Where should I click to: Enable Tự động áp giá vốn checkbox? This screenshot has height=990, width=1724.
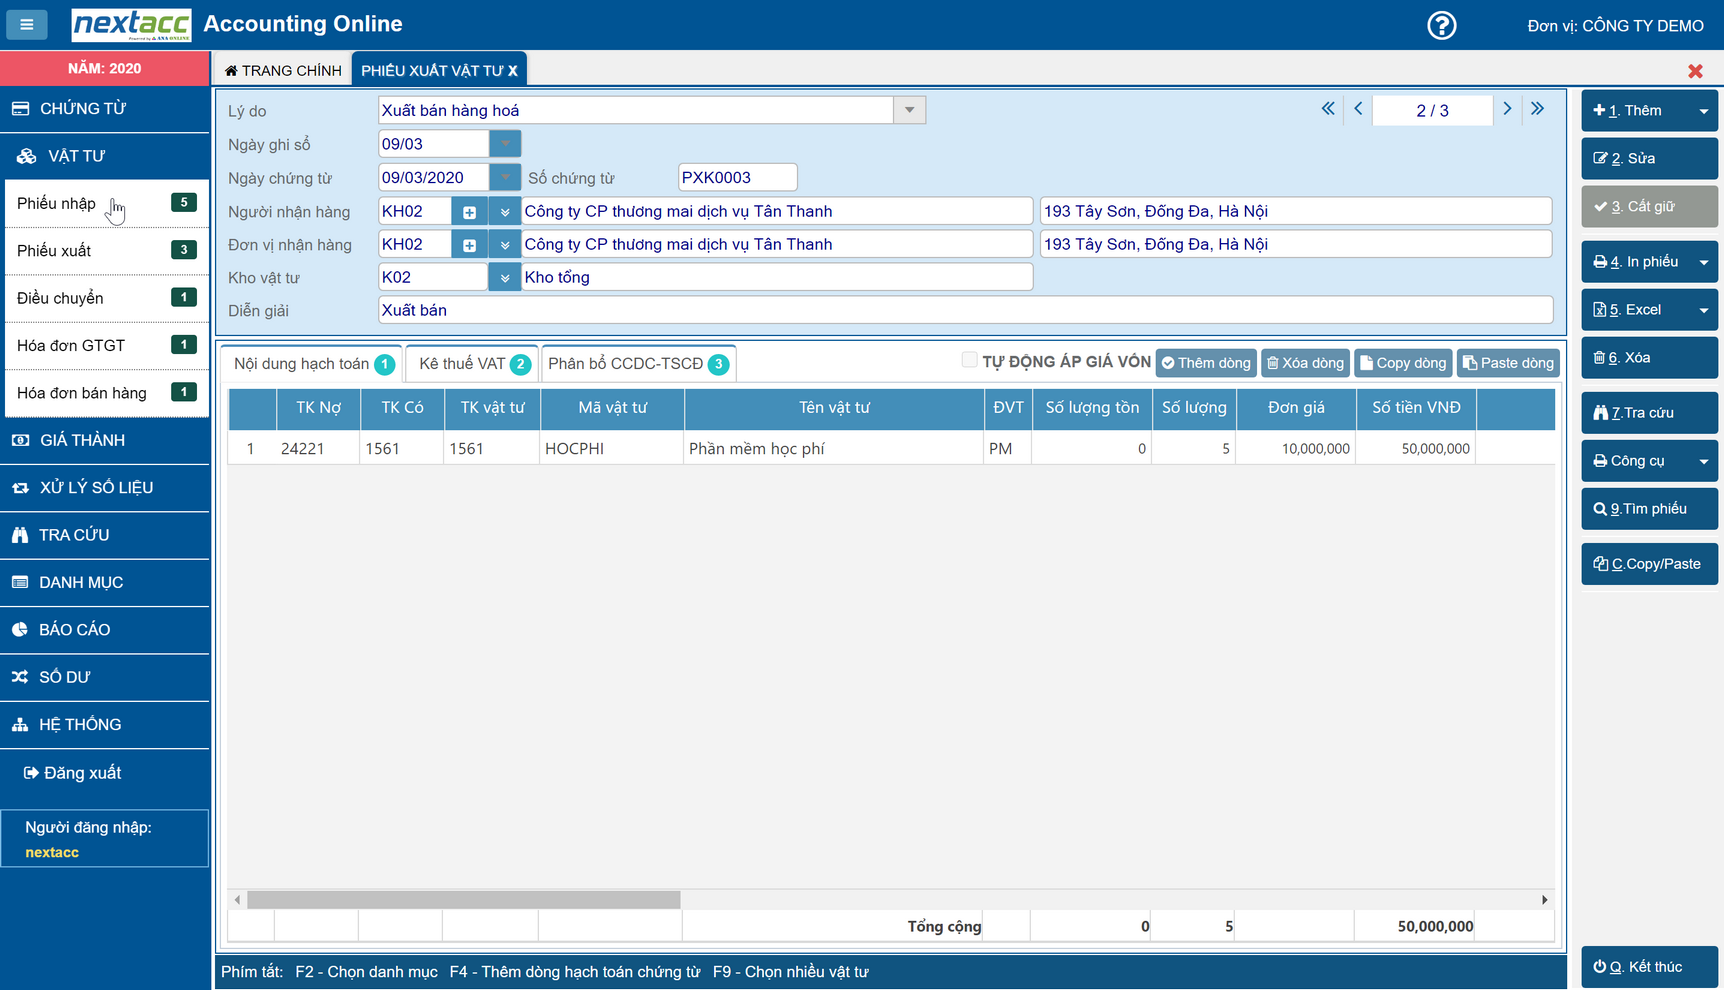click(969, 360)
